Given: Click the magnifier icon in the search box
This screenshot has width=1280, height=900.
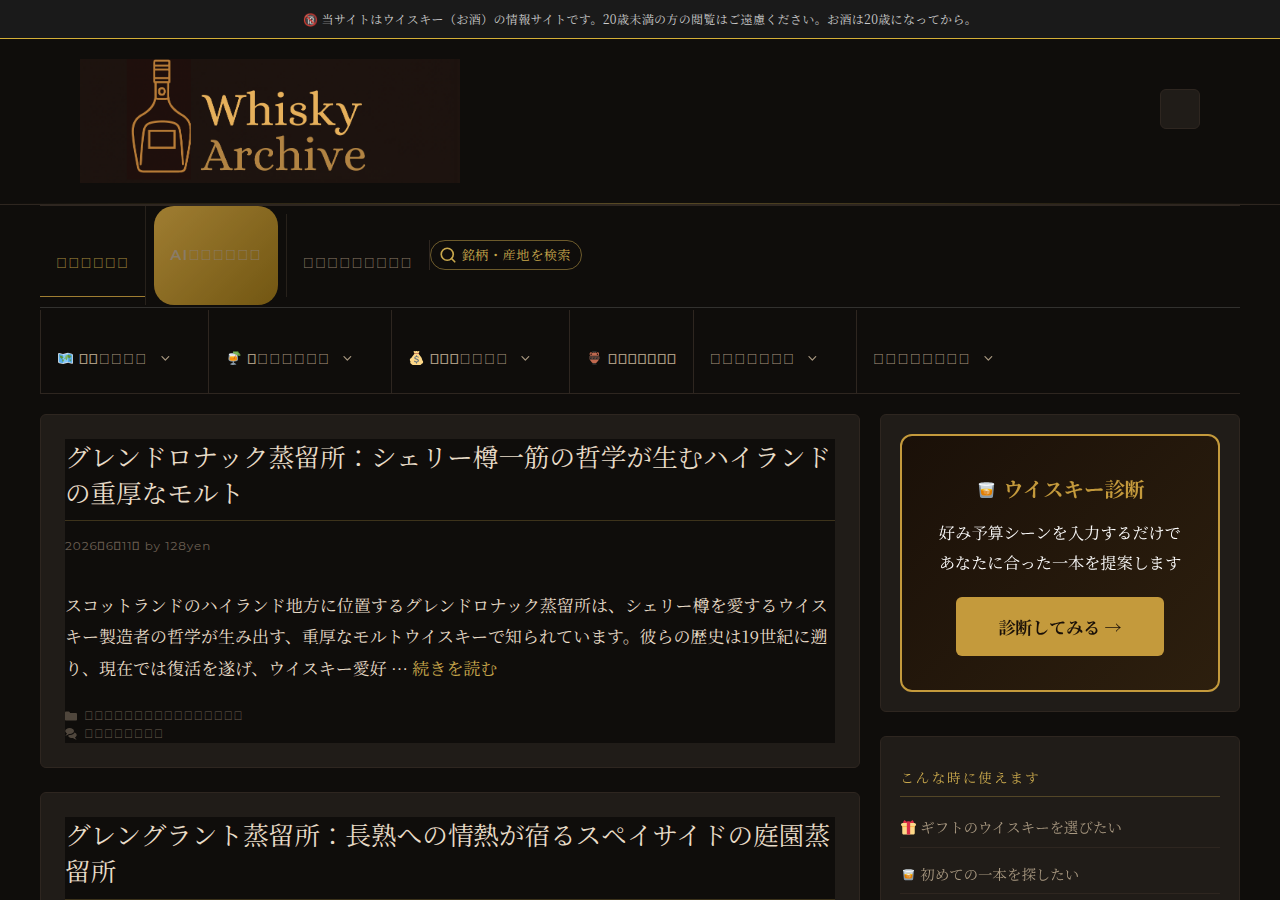Looking at the screenshot, I should click(x=448, y=255).
